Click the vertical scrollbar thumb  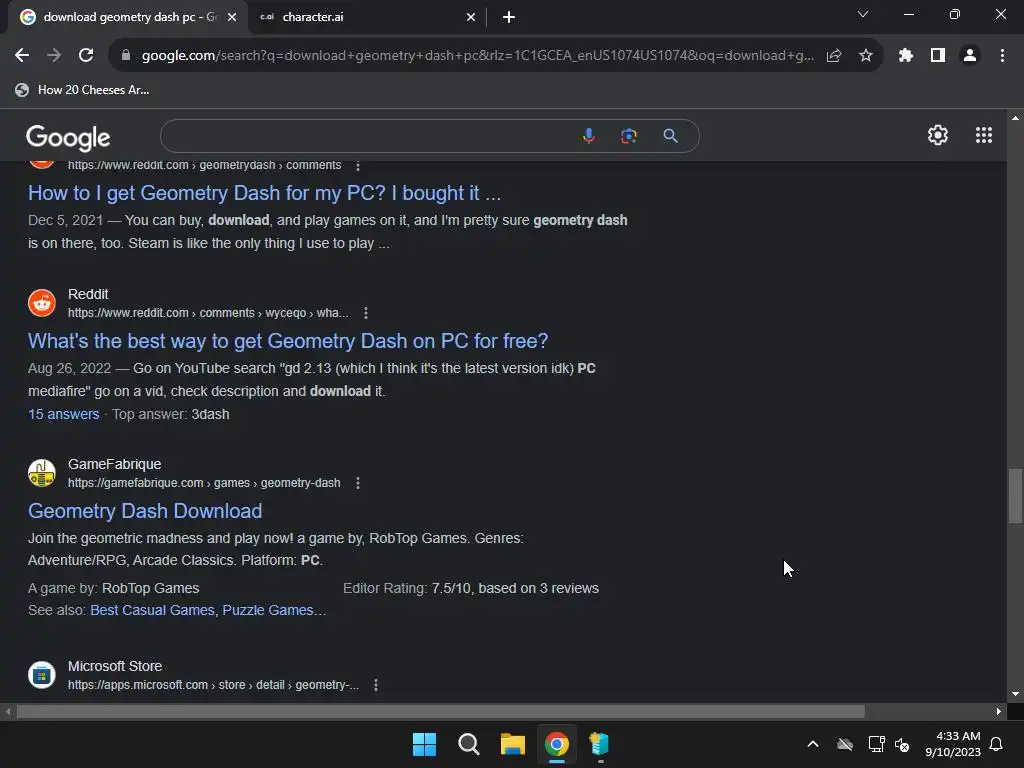click(1015, 496)
